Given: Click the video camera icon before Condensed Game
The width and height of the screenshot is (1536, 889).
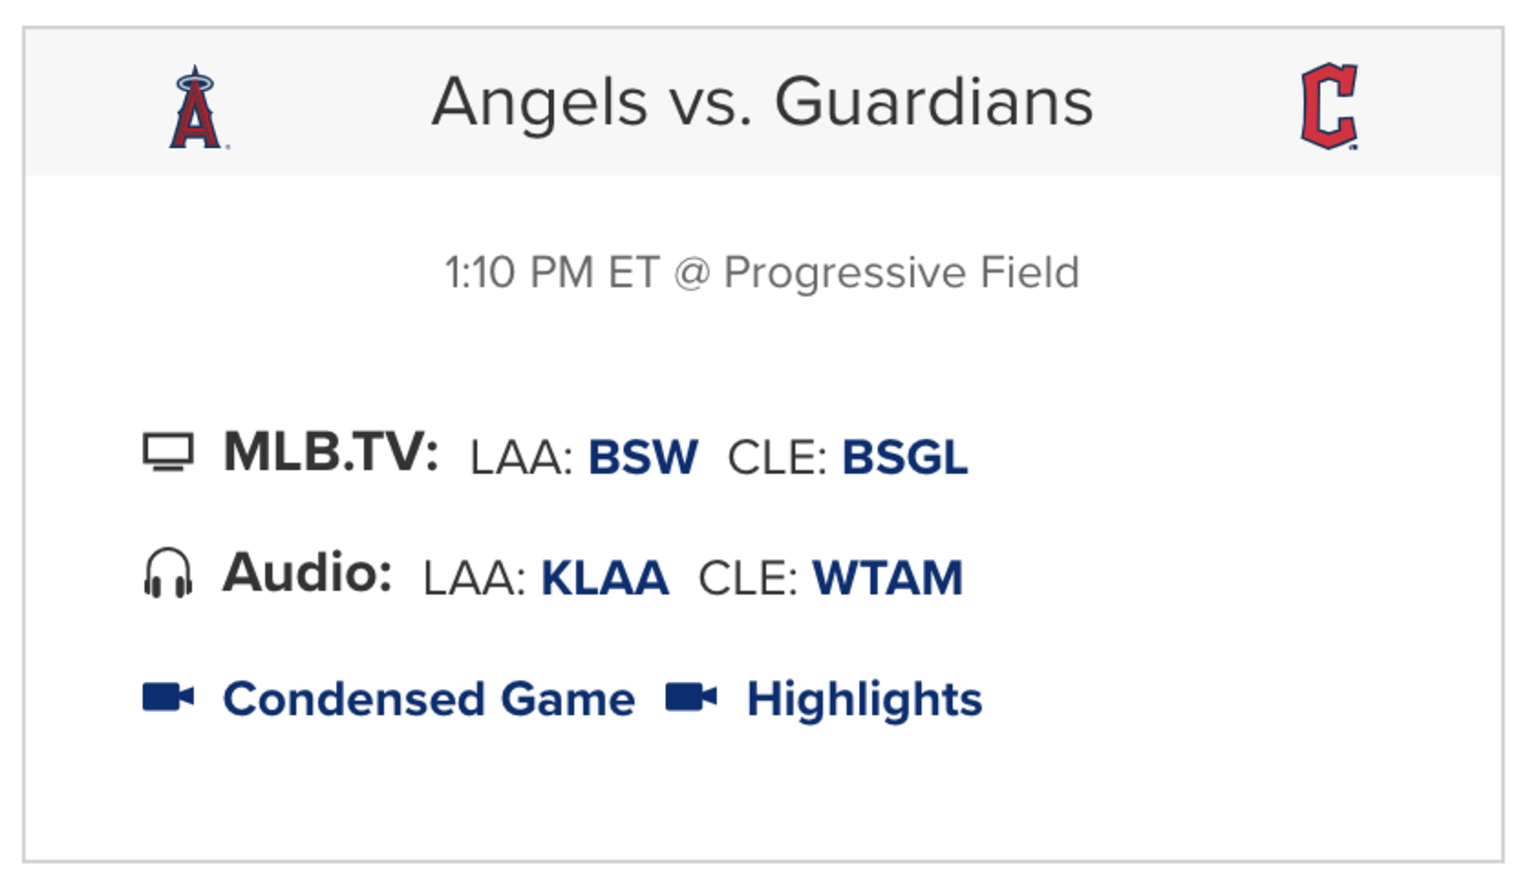Looking at the screenshot, I should [x=168, y=698].
